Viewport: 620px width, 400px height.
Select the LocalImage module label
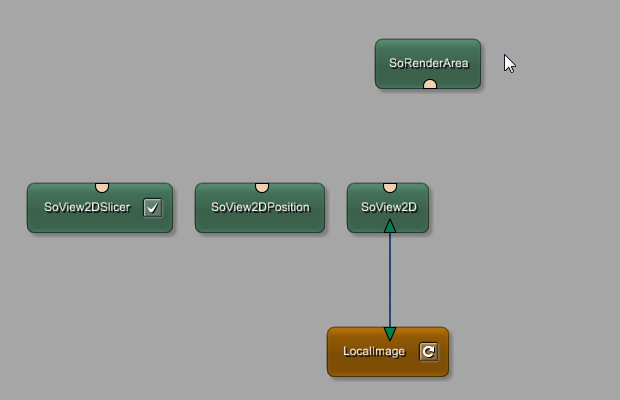click(x=373, y=352)
